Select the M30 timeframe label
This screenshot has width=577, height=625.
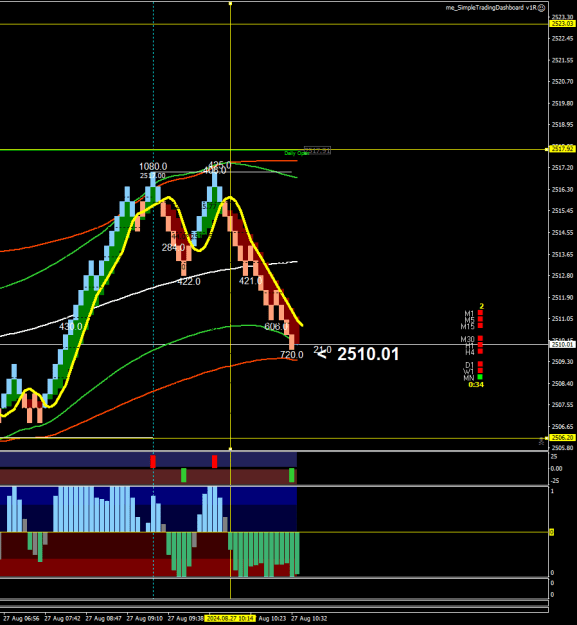point(467,339)
